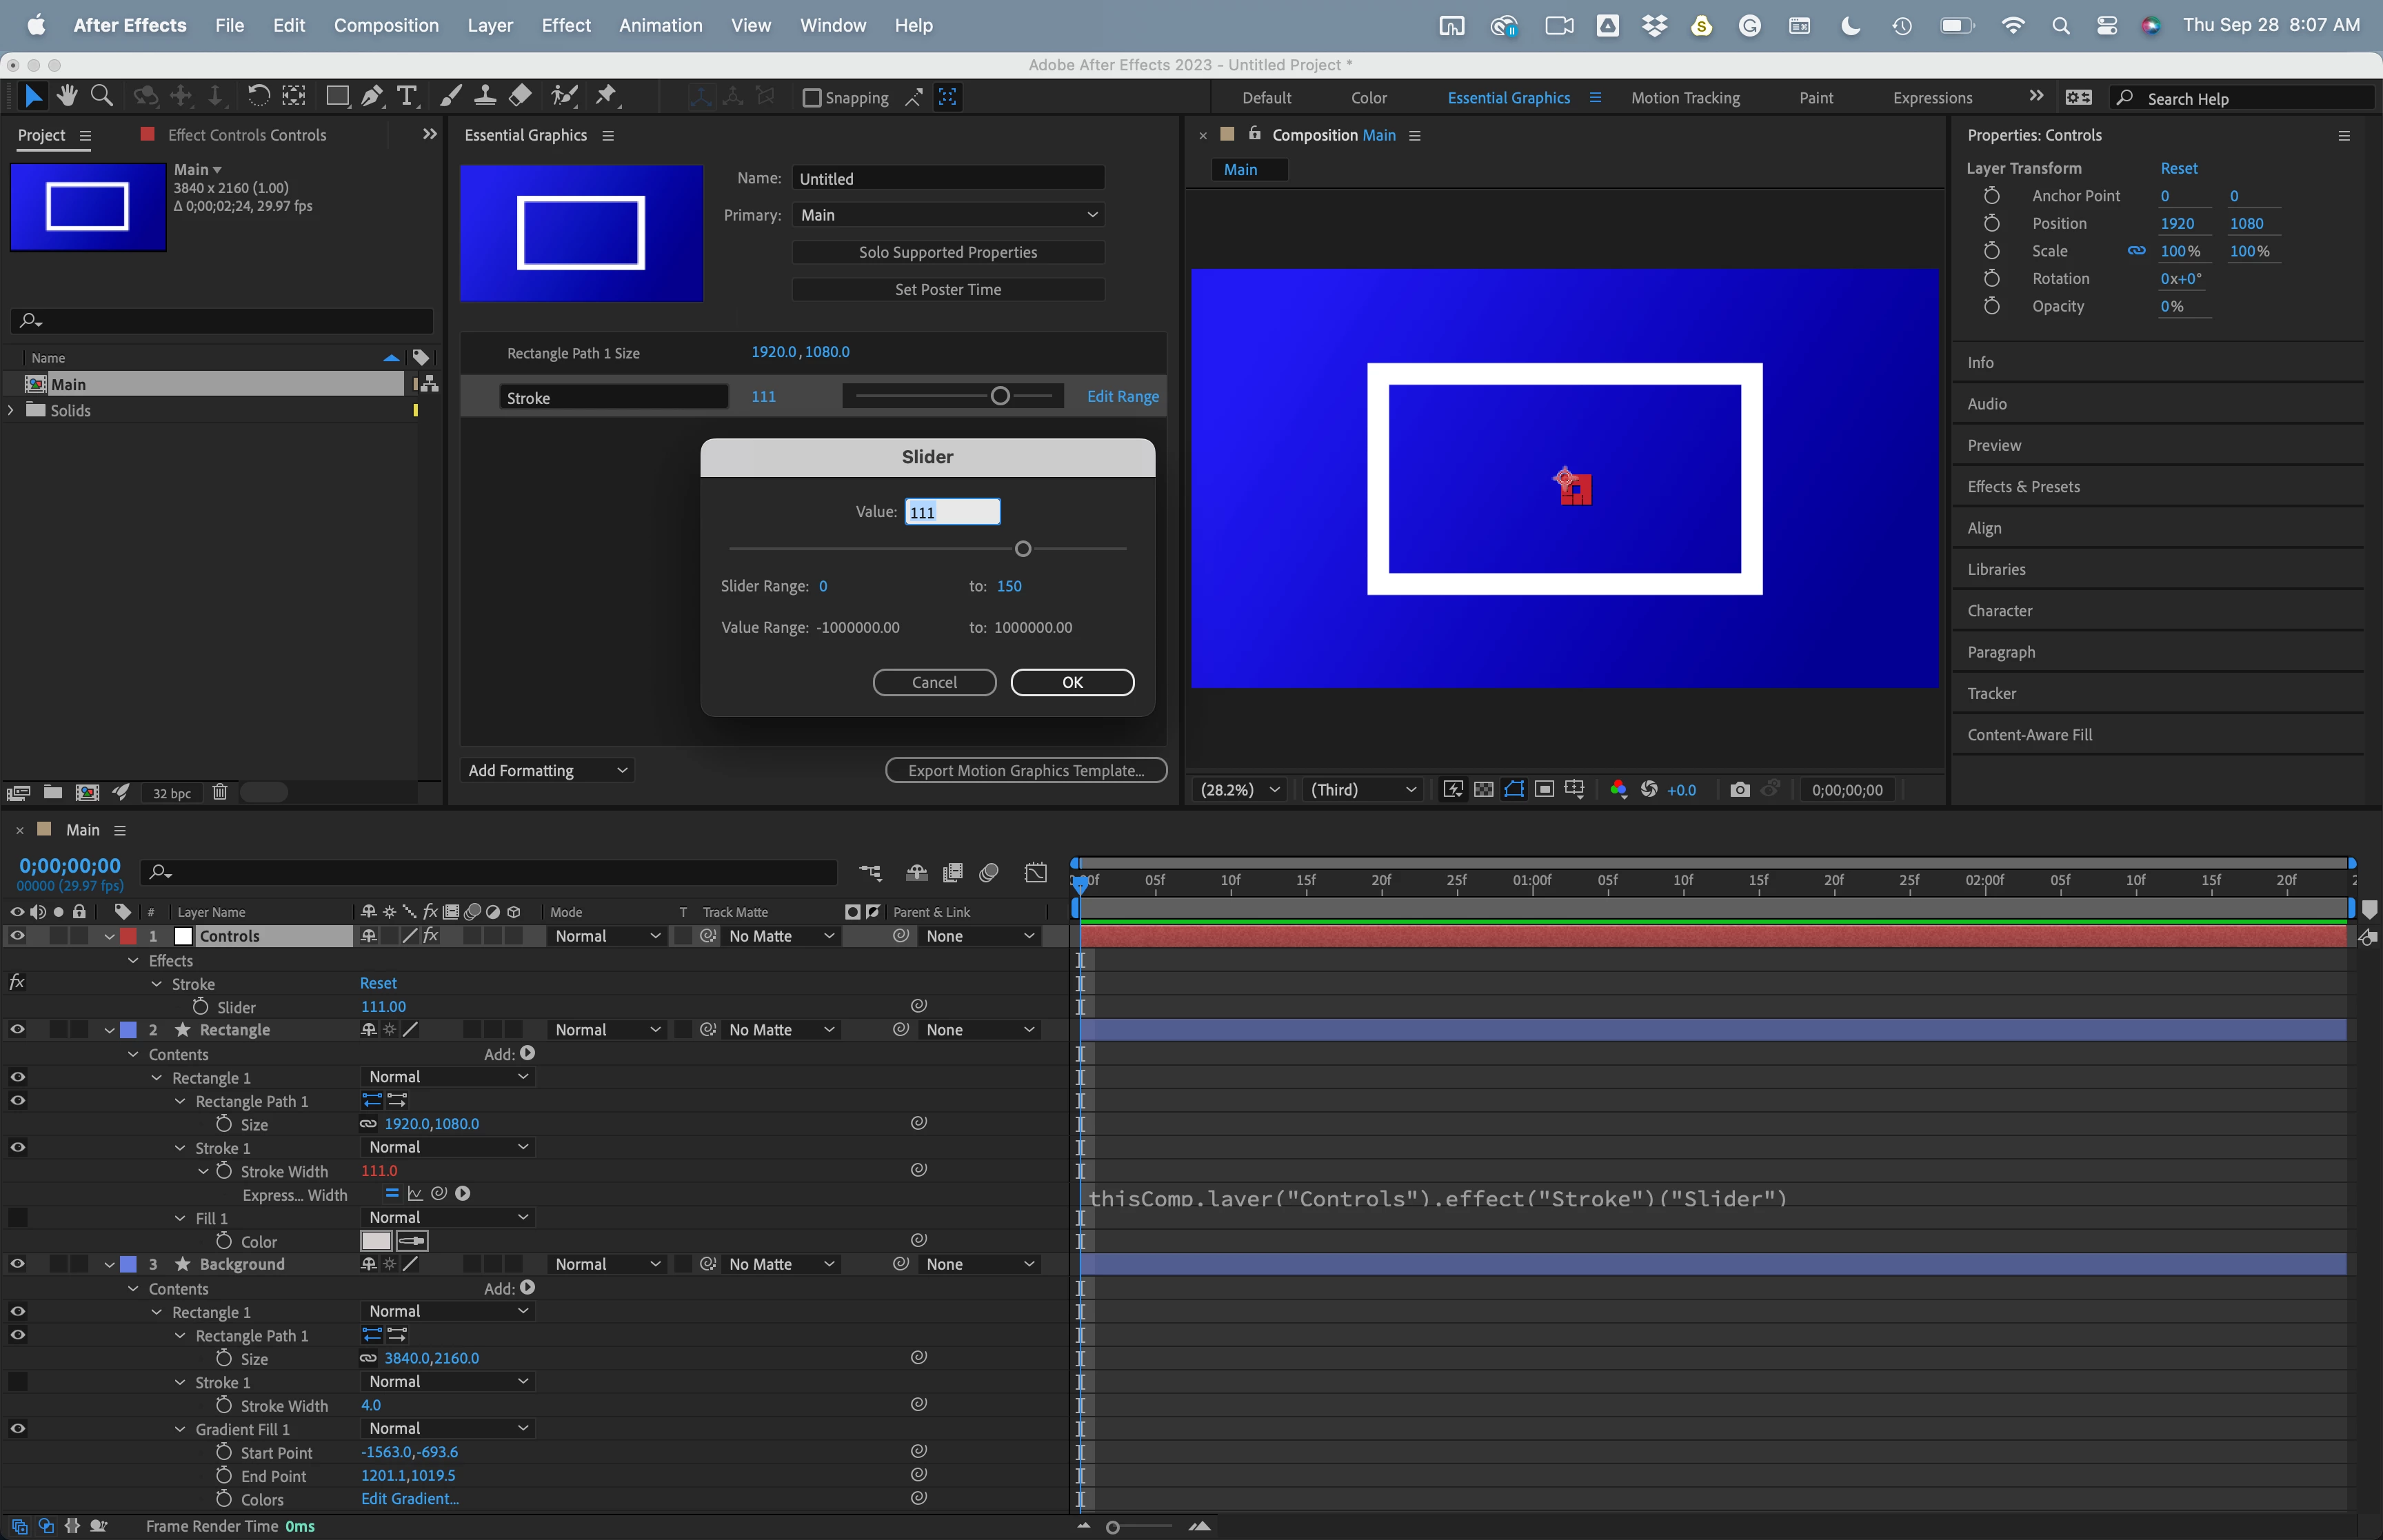Select the Zoom tool in toolbar
The width and height of the screenshot is (2383, 1540).
click(x=101, y=96)
